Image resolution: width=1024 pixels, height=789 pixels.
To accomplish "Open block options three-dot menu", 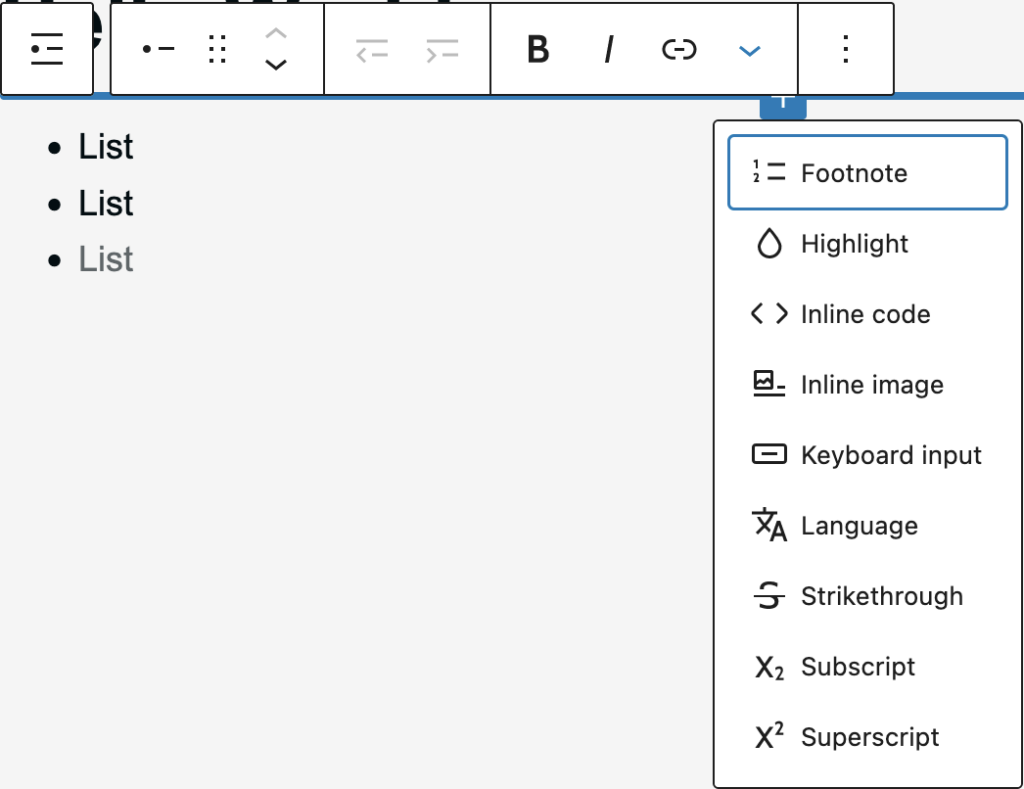I will tap(846, 49).
